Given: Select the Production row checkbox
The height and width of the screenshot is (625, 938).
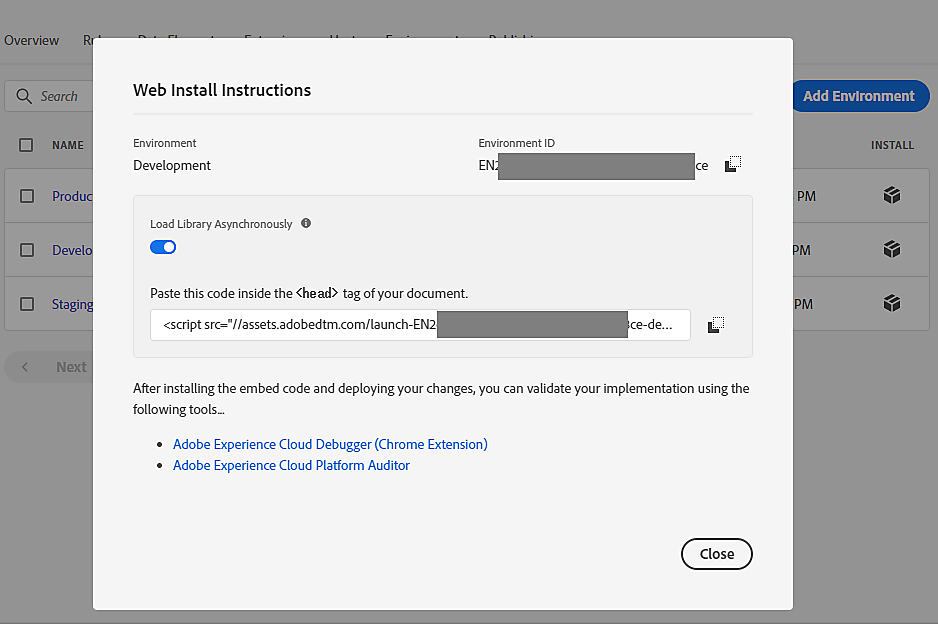Looking at the screenshot, I should tap(27, 196).
